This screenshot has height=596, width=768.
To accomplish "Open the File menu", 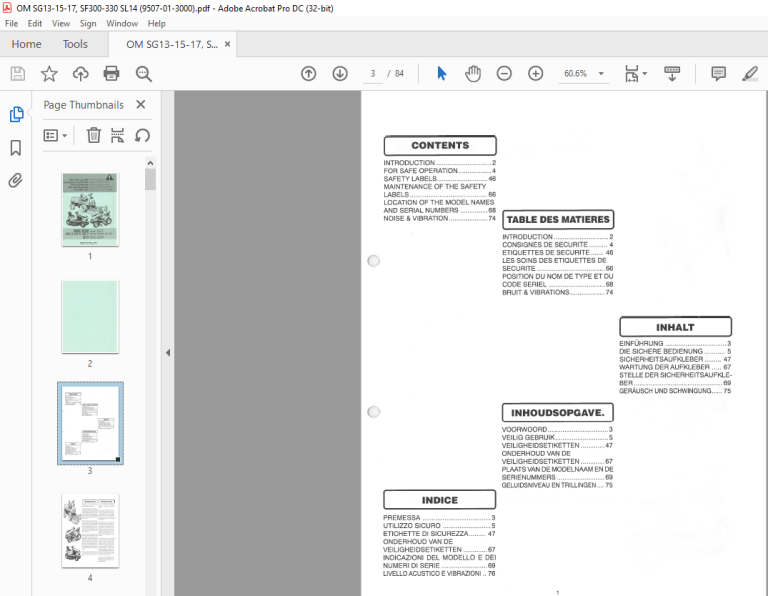I will [11, 24].
